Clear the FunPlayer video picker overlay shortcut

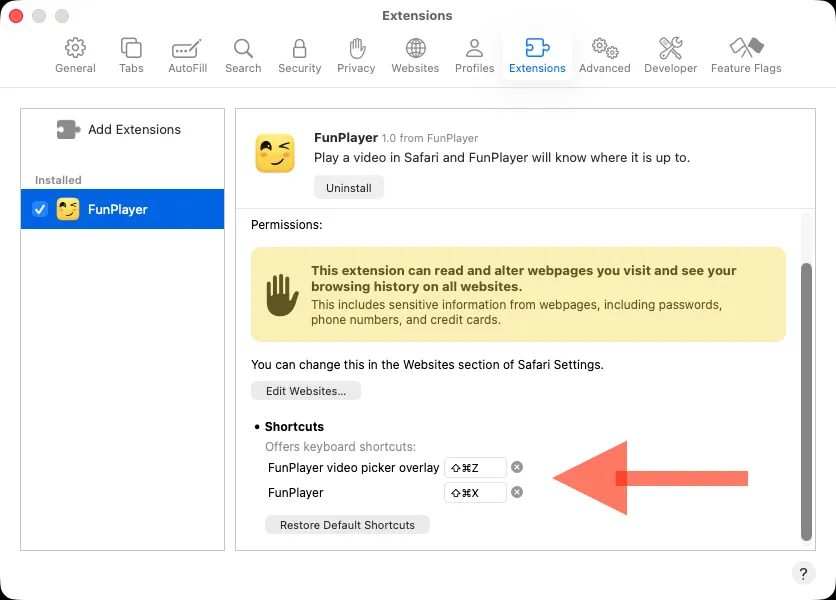coord(517,467)
